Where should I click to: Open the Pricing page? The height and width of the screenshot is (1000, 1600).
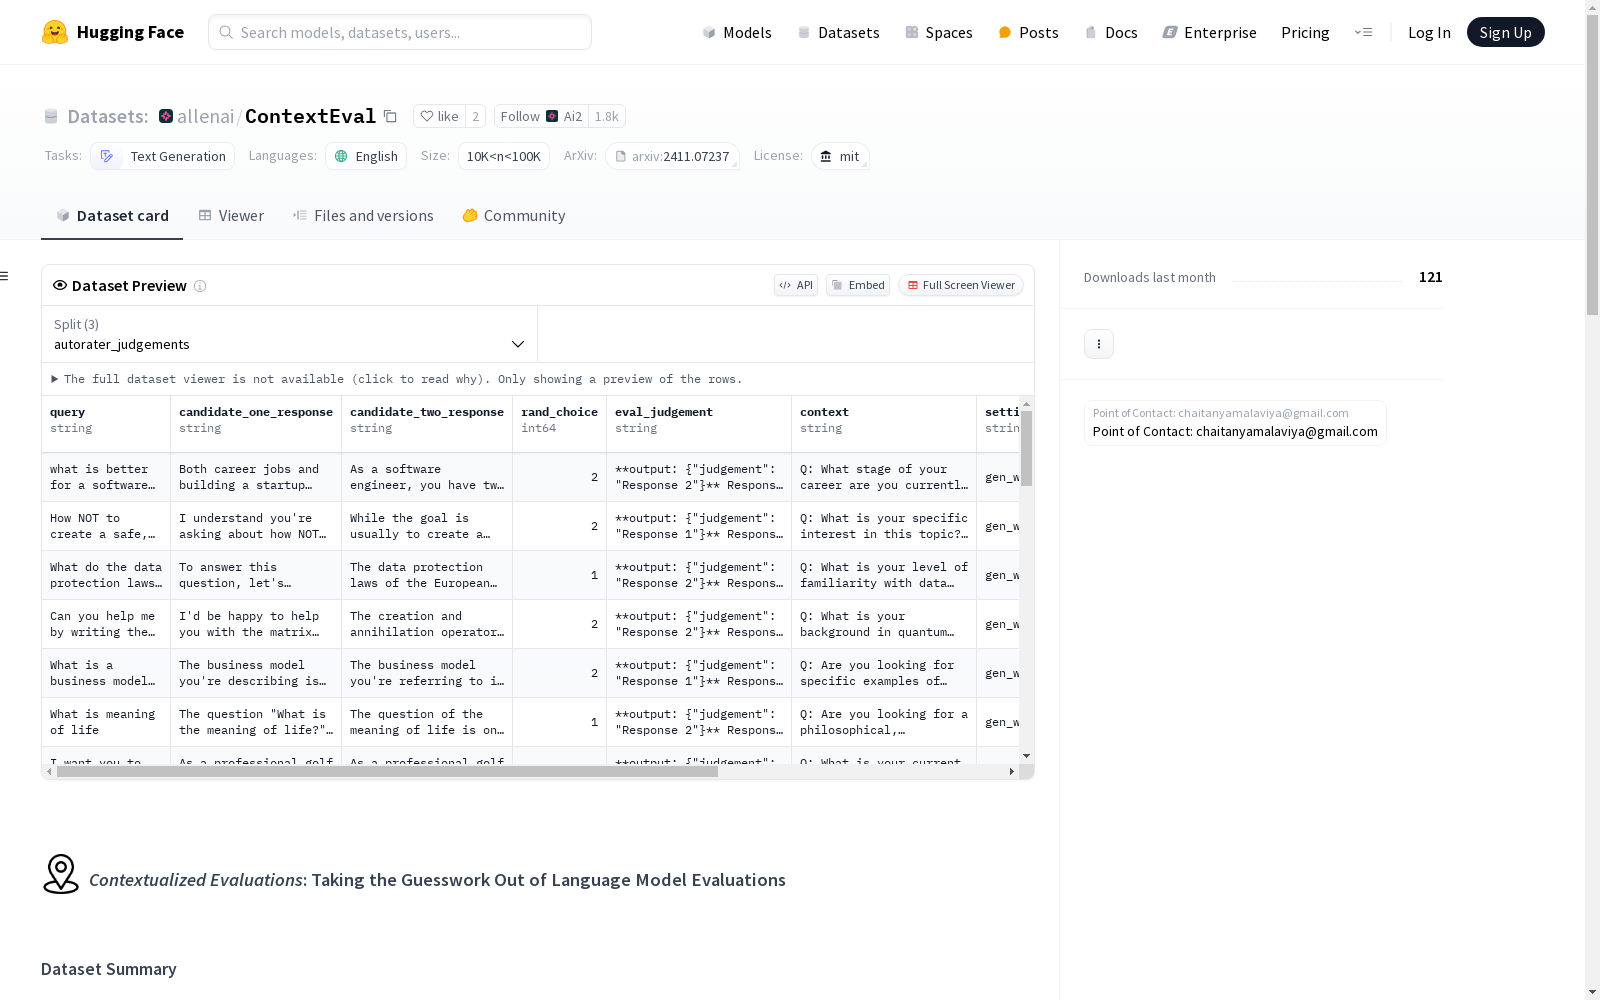(1305, 32)
